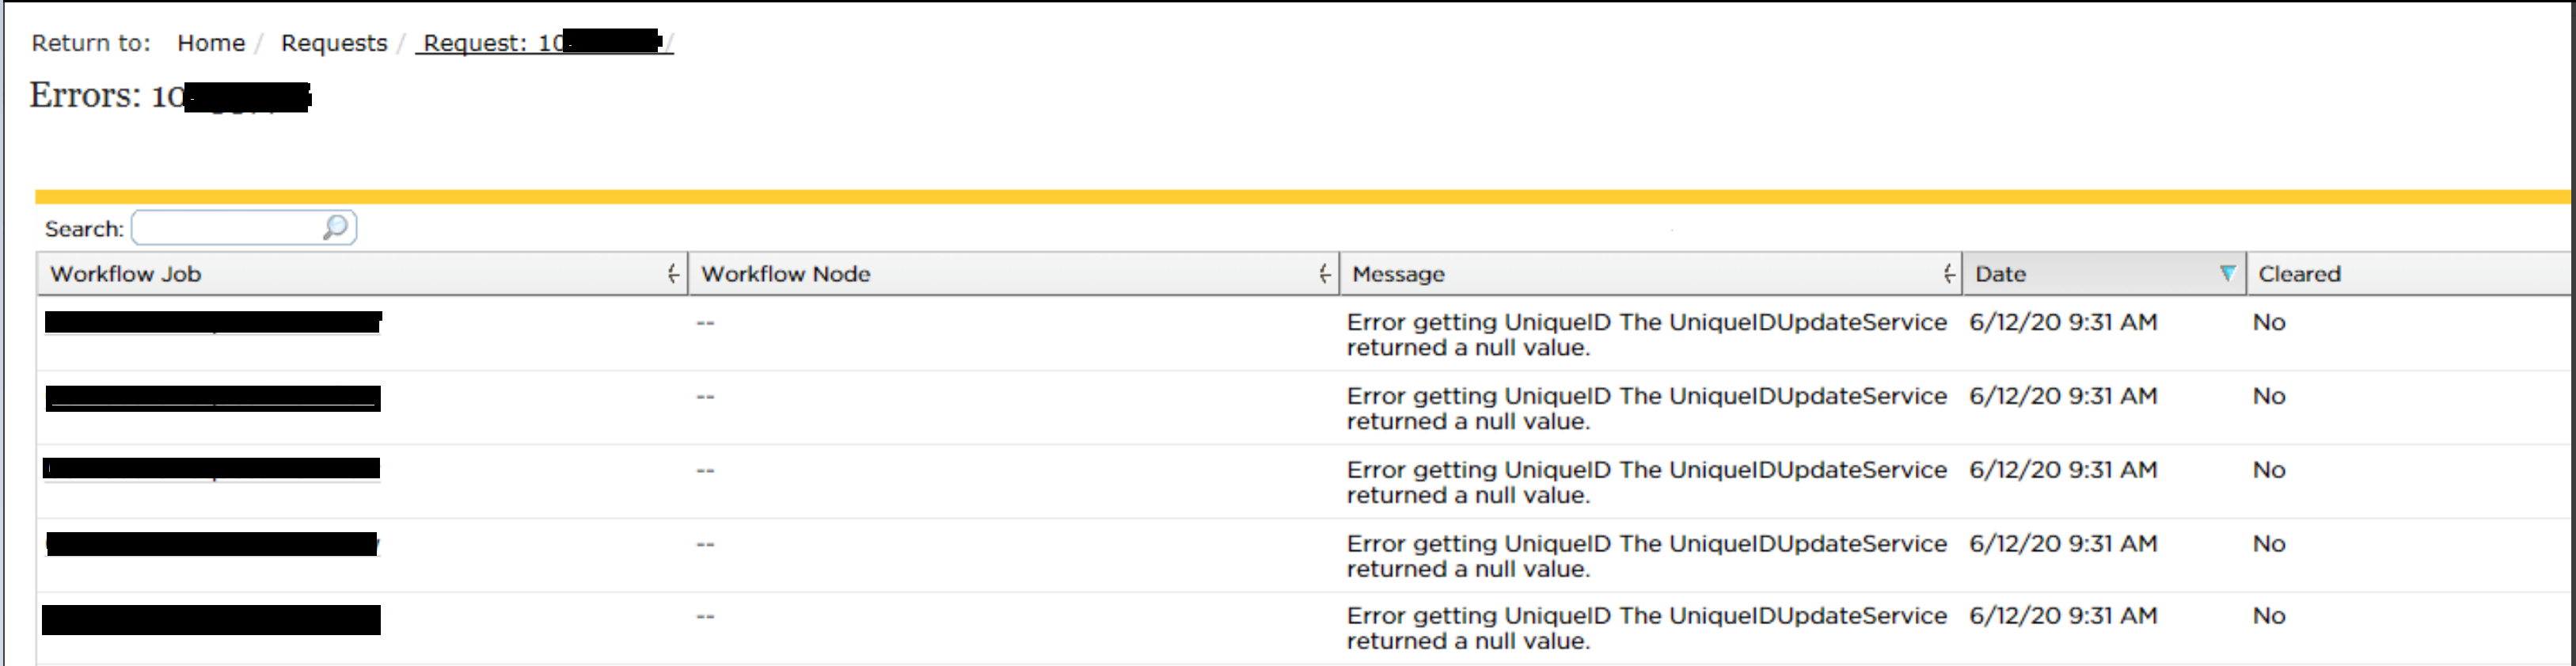The height and width of the screenshot is (666, 2576).
Task: Focus the Search text field
Action: 228,228
